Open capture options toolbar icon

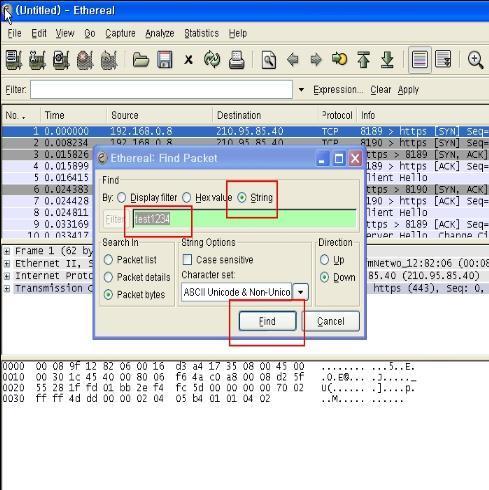(x=37, y=60)
